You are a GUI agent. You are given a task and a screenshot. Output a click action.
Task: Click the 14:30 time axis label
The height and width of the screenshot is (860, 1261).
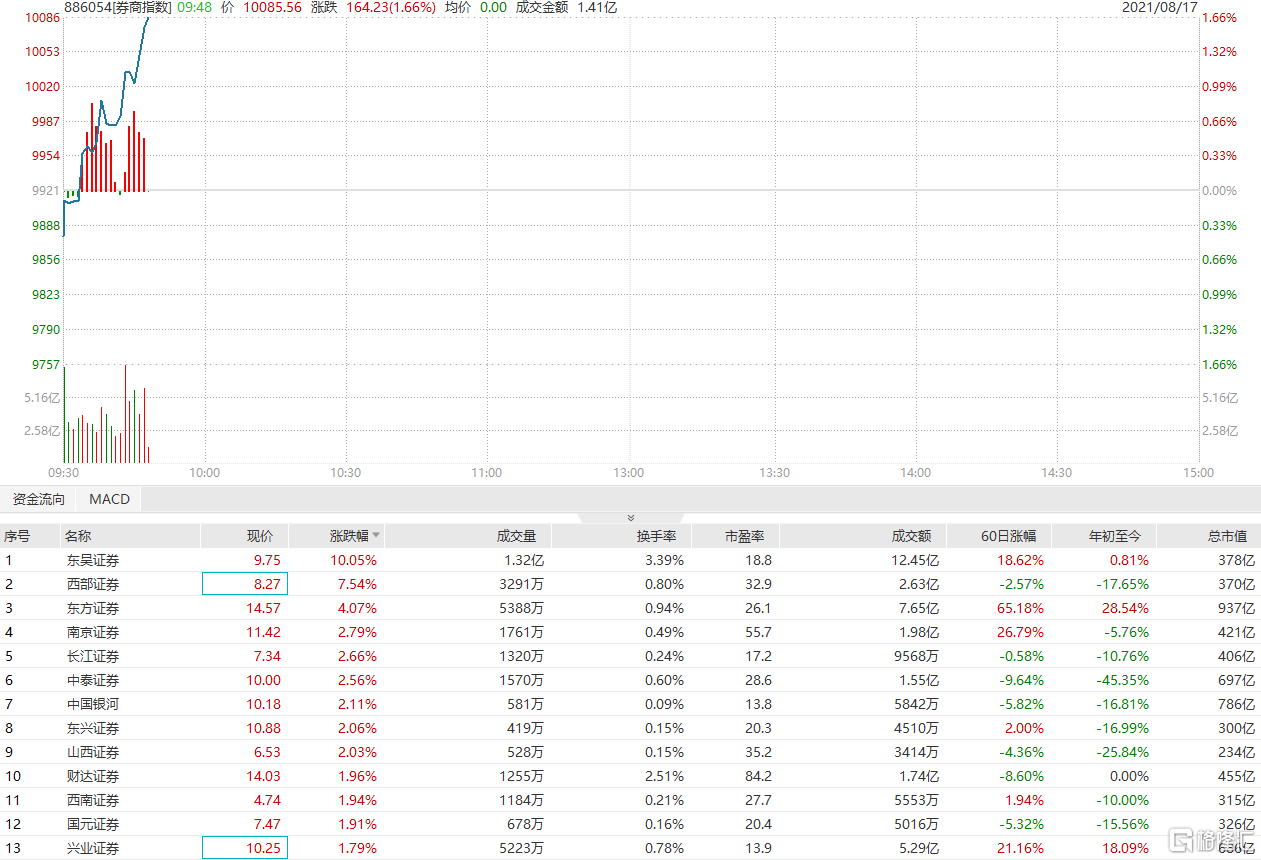click(1057, 473)
